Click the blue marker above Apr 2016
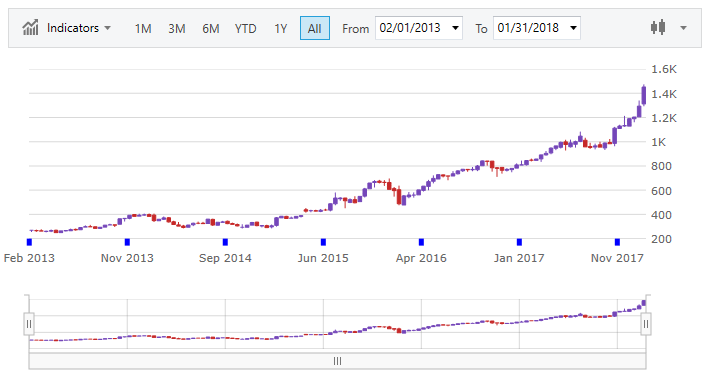The height and width of the screenshot is (379, 707). [421, 242]
